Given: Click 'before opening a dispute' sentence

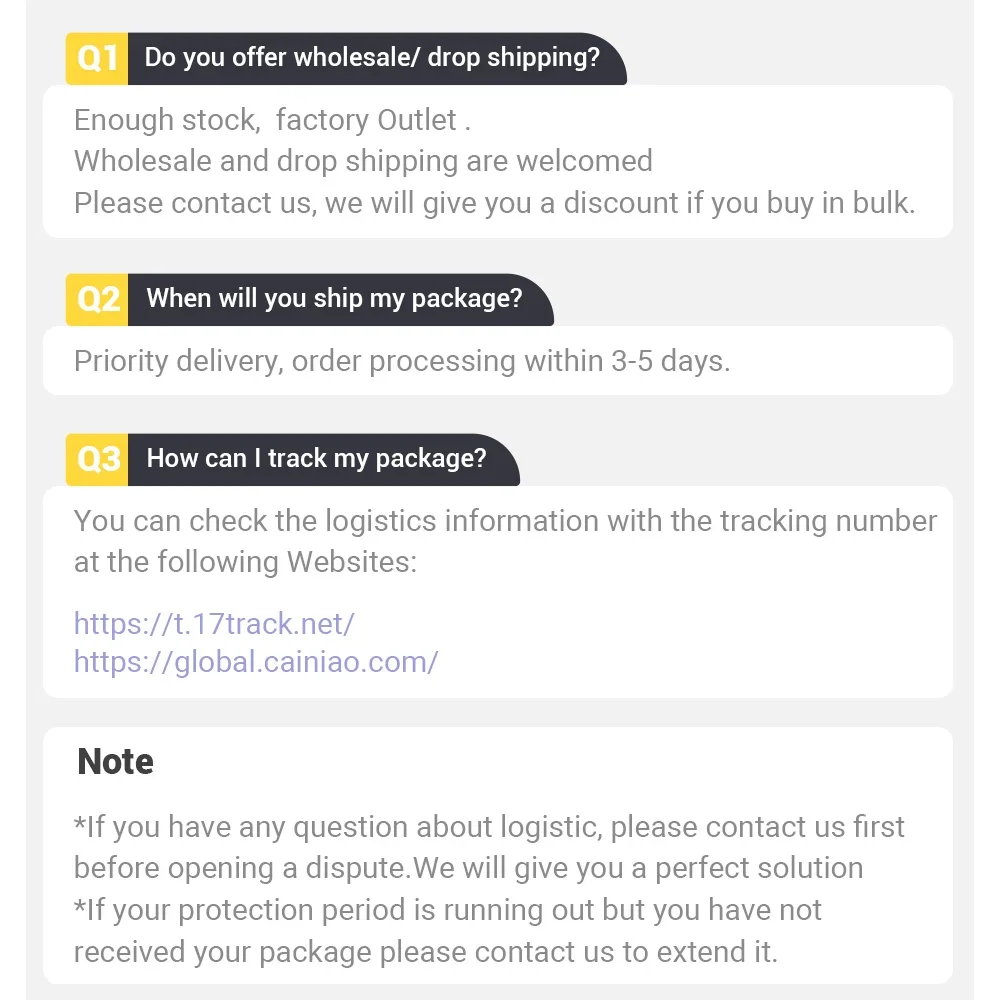Looking at the screenshot, I should pos(469,869).
